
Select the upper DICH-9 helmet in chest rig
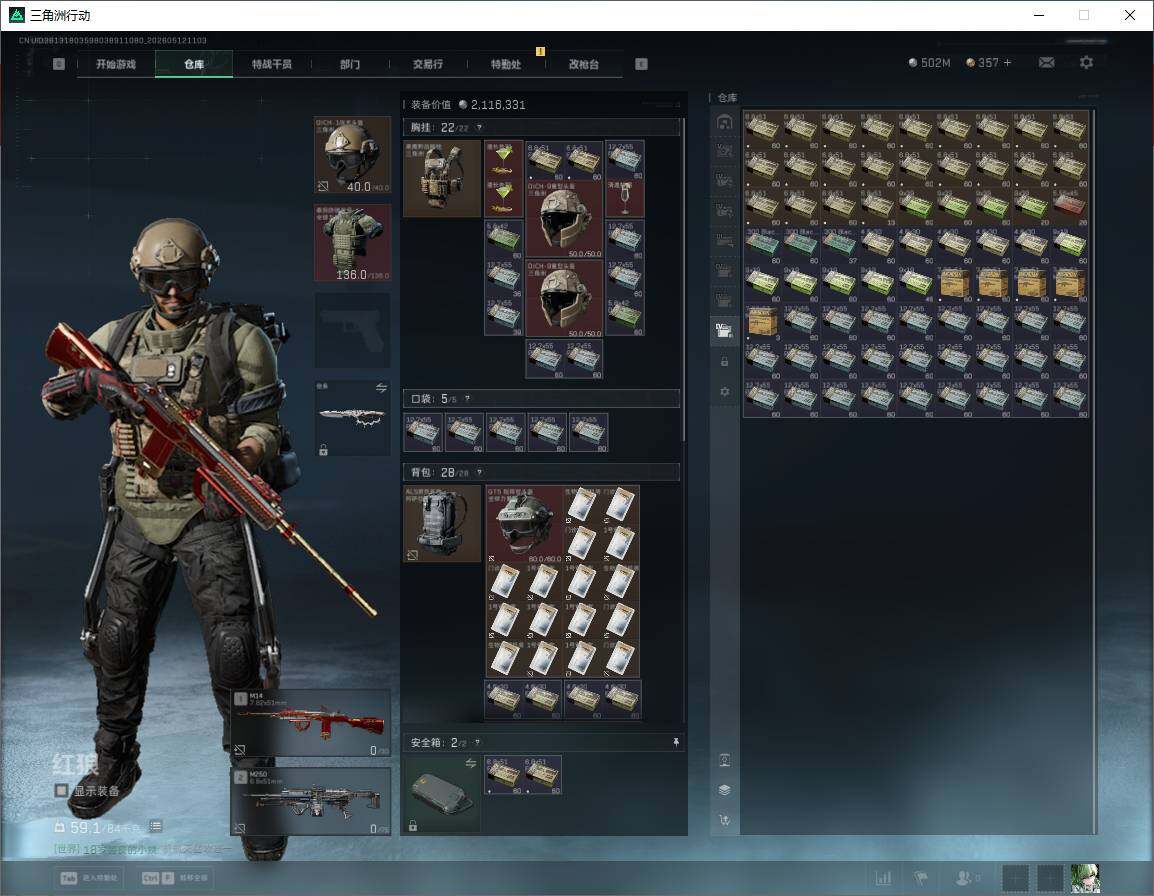tap(564, 219)
